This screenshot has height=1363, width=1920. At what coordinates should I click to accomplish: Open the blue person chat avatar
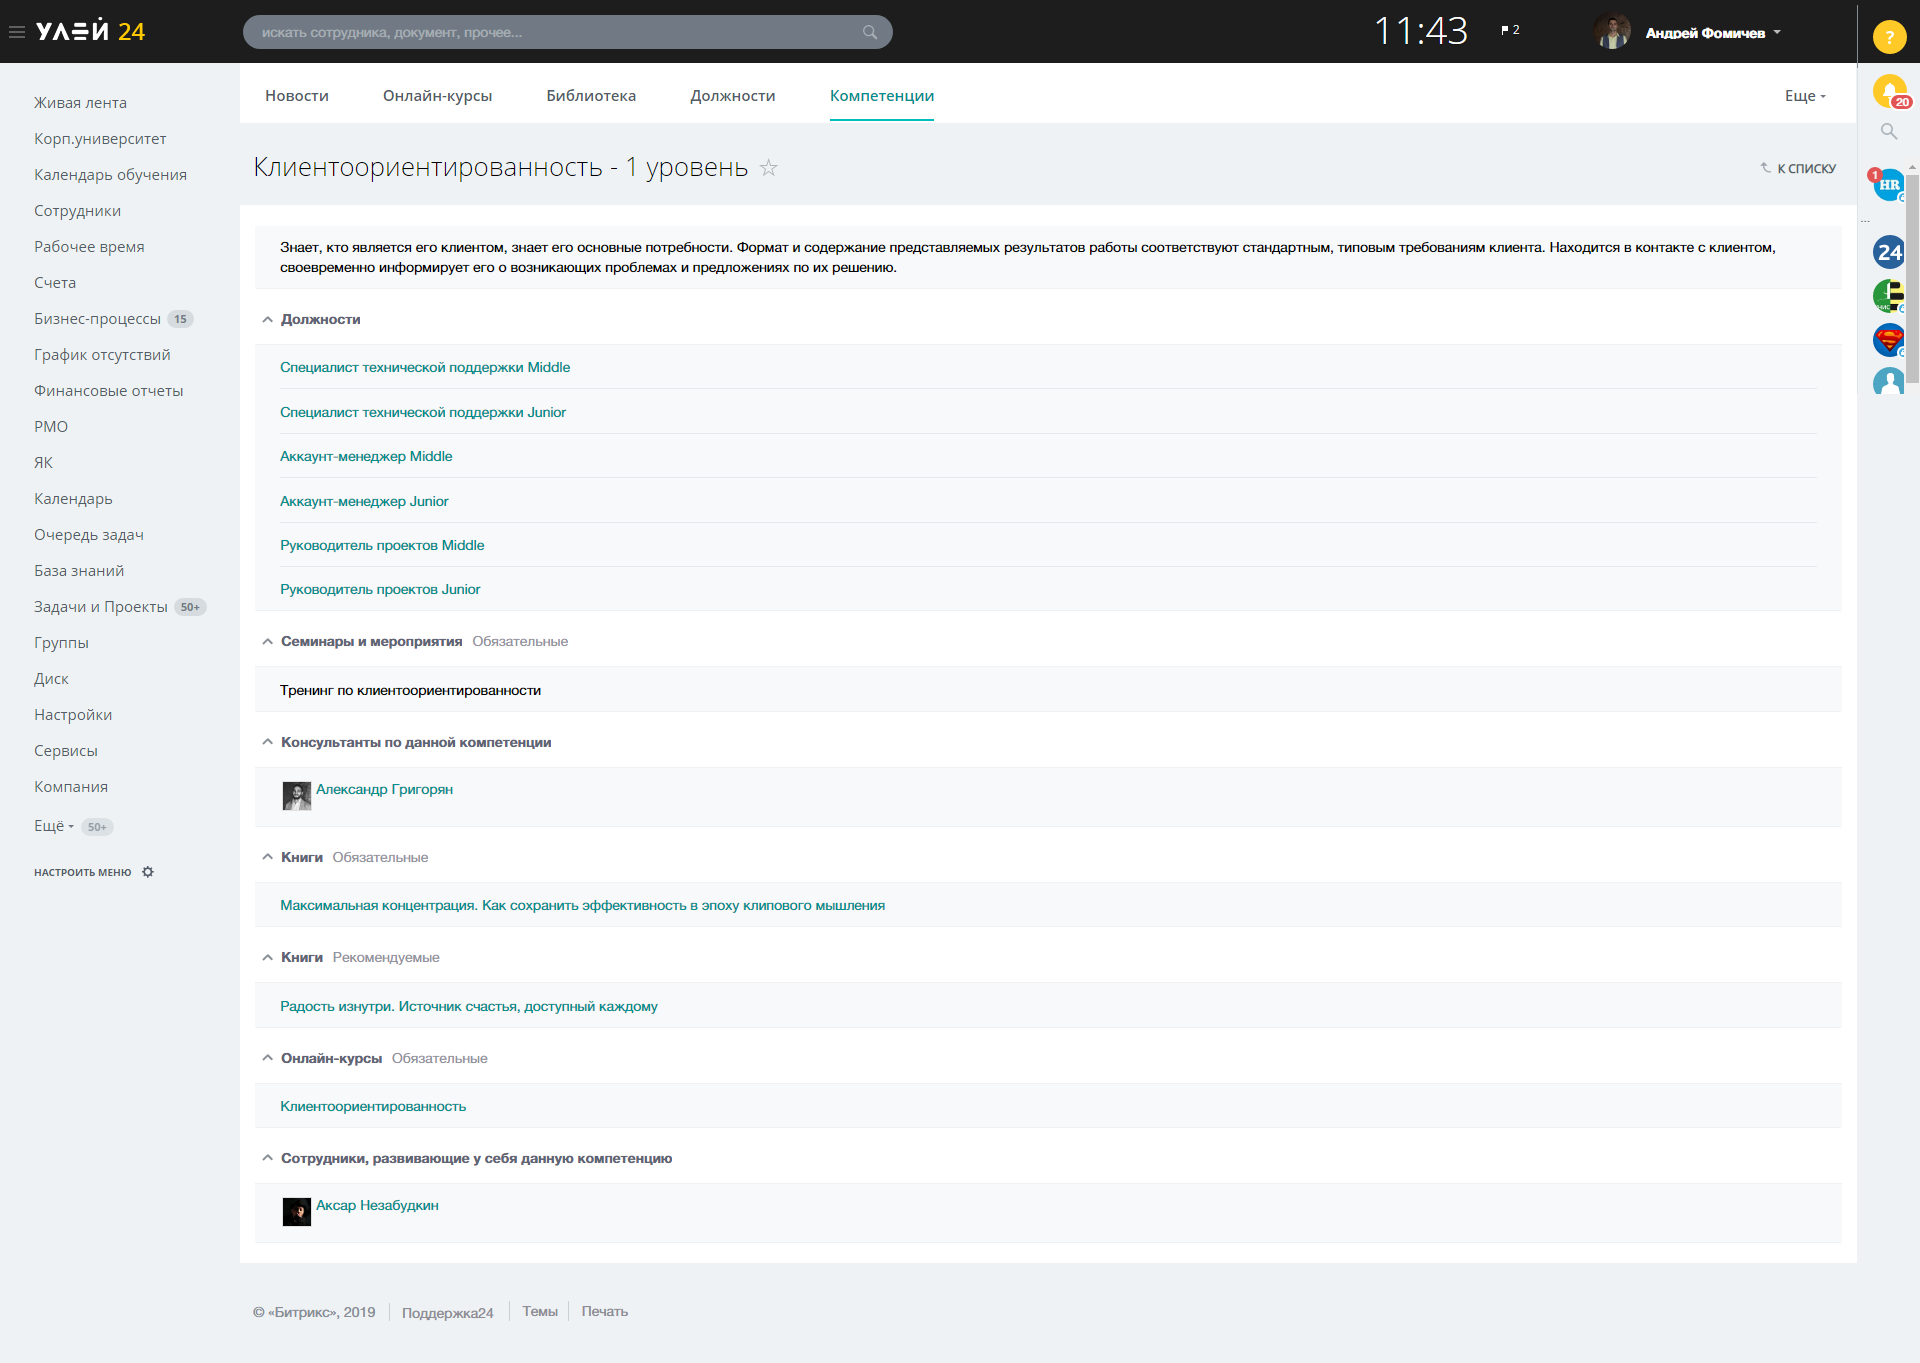(1889, 381)
